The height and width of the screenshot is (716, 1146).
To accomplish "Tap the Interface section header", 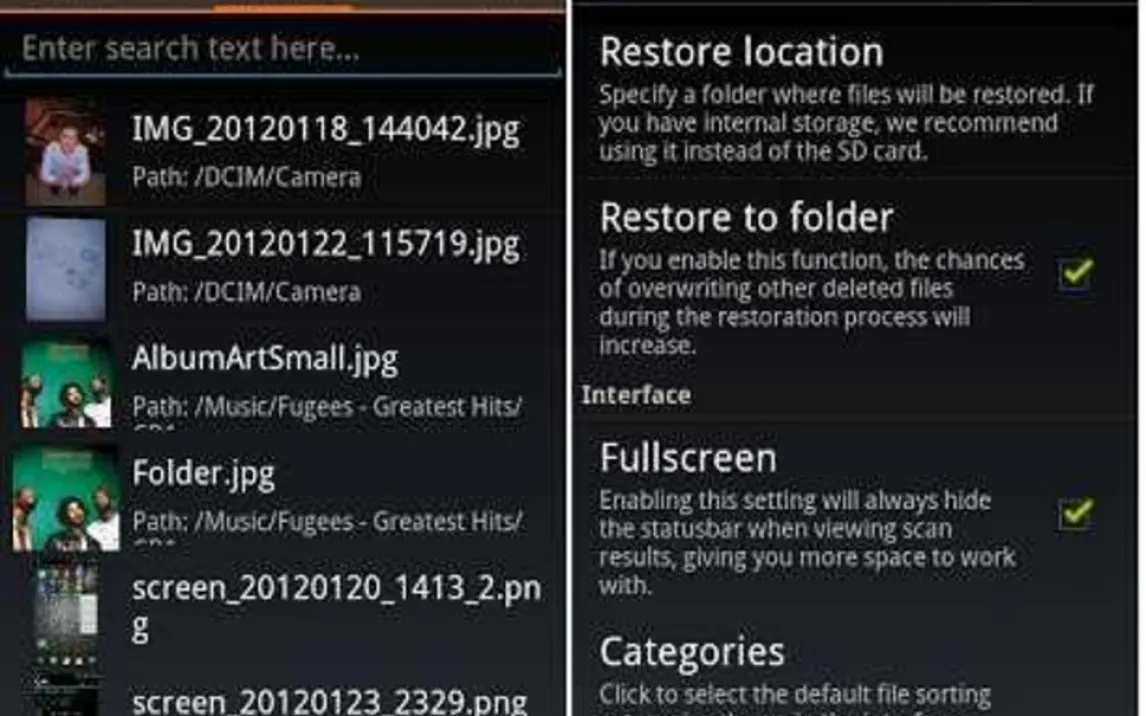I will [636, 395].
